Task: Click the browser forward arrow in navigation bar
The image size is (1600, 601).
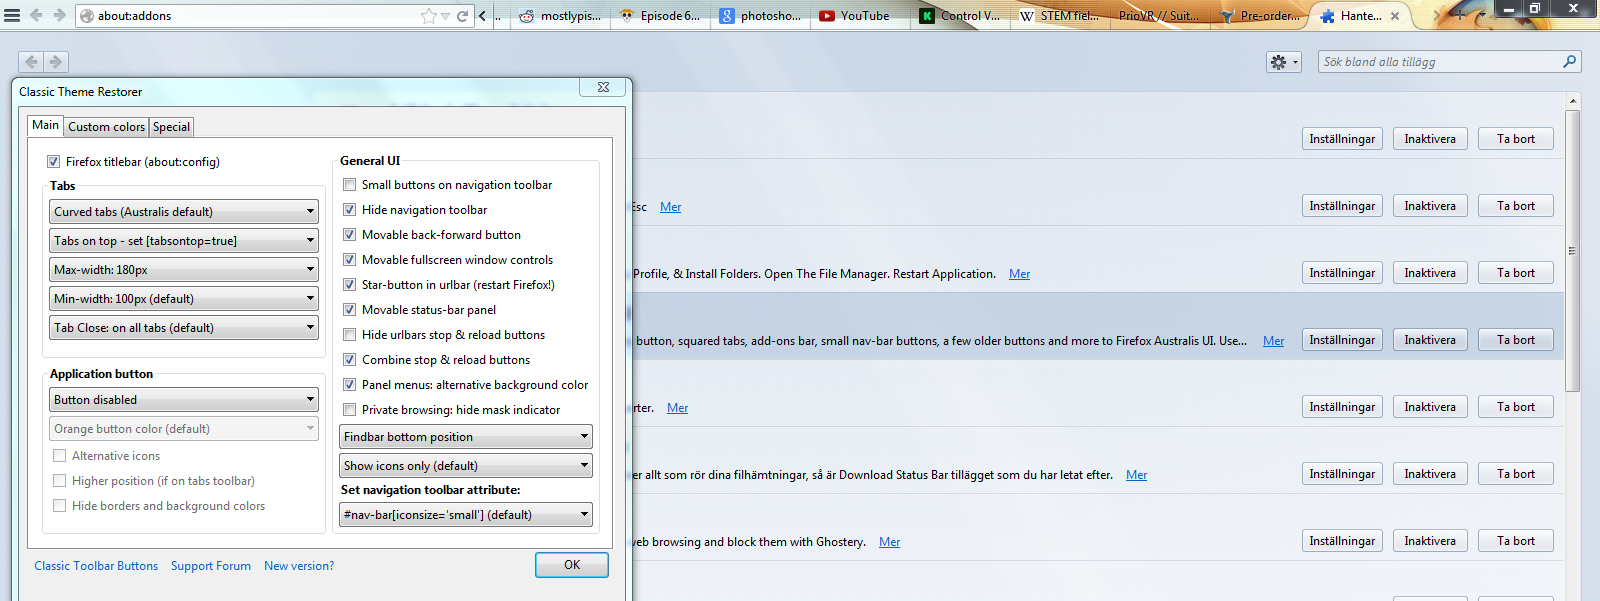Action: click(59, 15)
